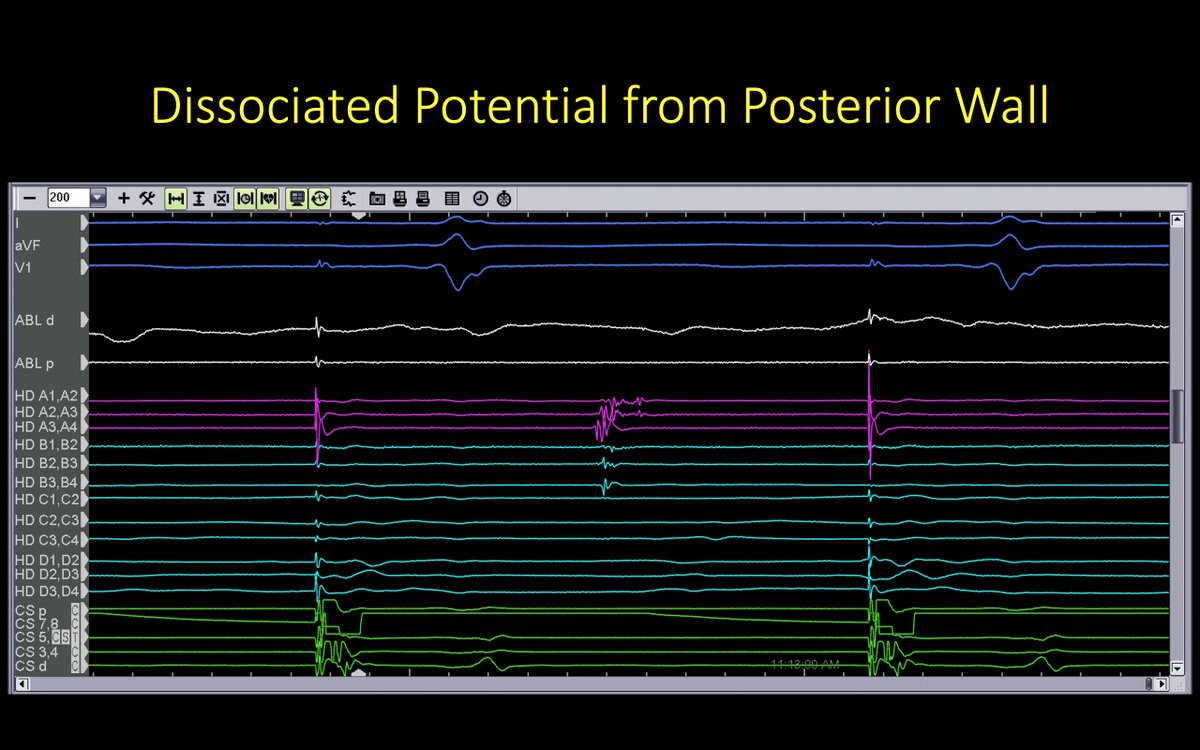Select the HD D2,D3 channel label
This screenshot has height=750, width=1200.
(x=46, y=574)
